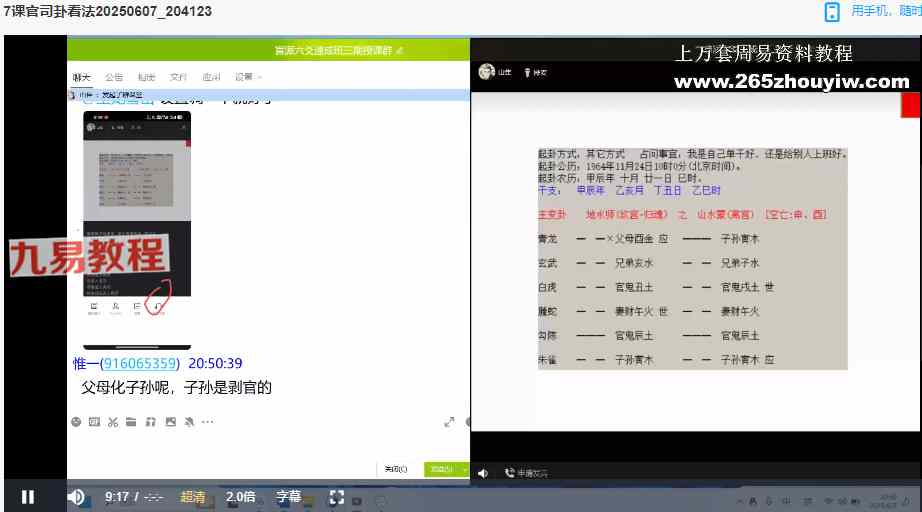Screen dimensions: 922x512
Task: Switch to the 公告 tab
Action: click(114, 77)
